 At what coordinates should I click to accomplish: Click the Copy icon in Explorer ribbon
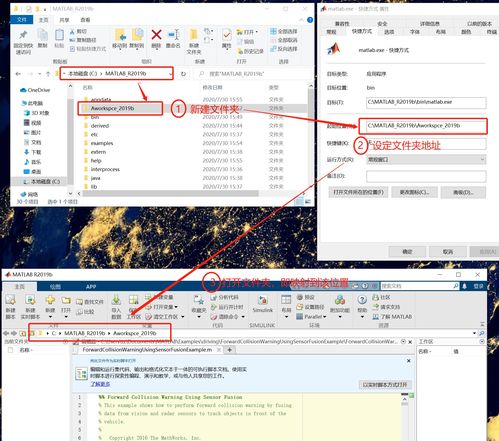point(42,35)
